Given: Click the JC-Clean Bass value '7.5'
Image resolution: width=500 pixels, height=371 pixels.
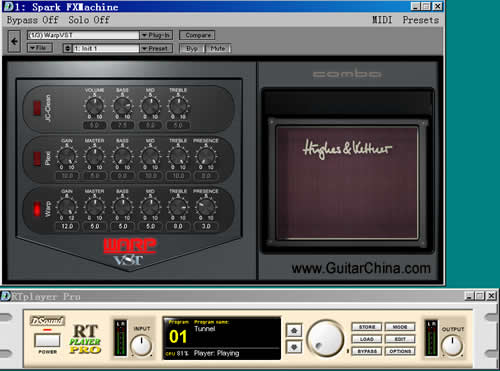Looking at the screenshot, I should tap(122, 125).
